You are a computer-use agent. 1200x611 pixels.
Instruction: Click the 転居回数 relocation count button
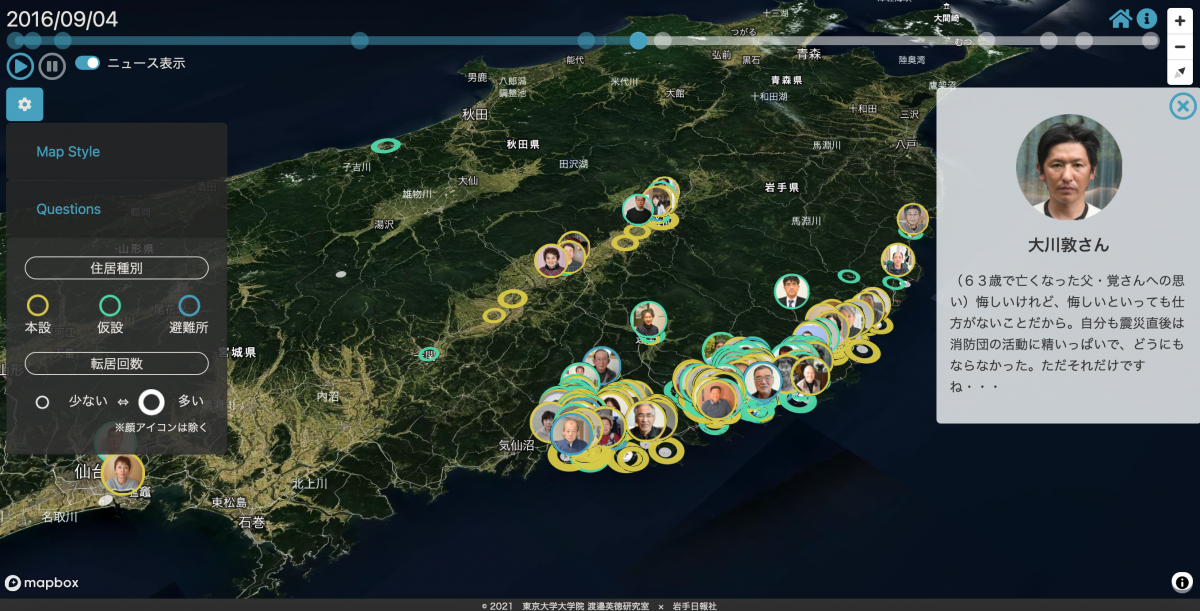(x=117, y=363)
